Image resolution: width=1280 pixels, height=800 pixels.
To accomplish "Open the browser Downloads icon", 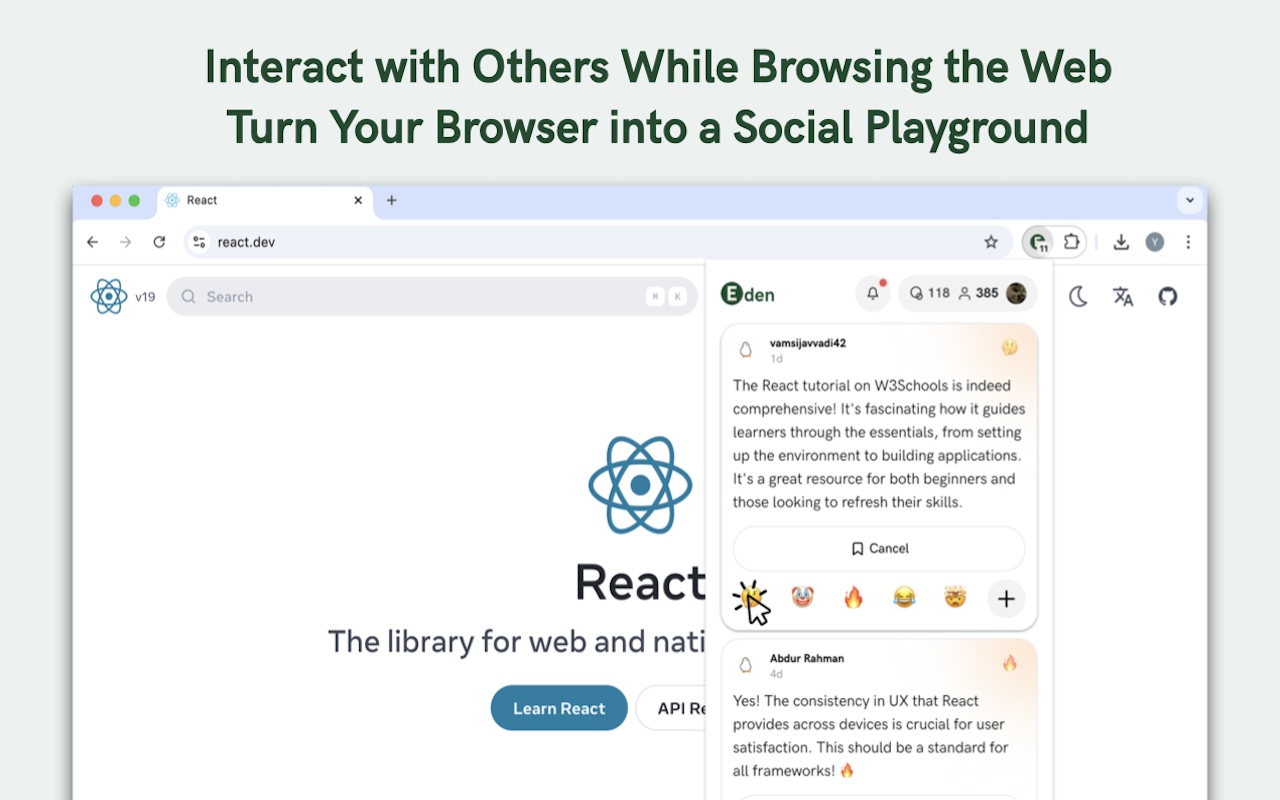I will tap(1121, 242).
